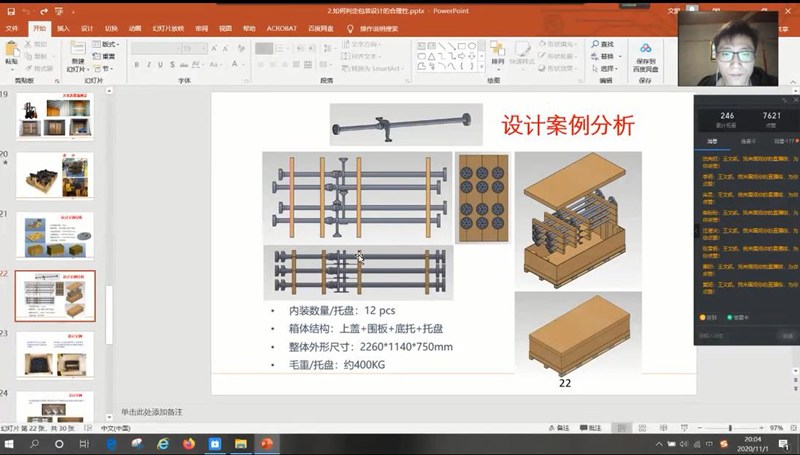Open the Windows Start menu
Image resolution: width=800 pixels, height=455 pixels.
click(10, 443)
